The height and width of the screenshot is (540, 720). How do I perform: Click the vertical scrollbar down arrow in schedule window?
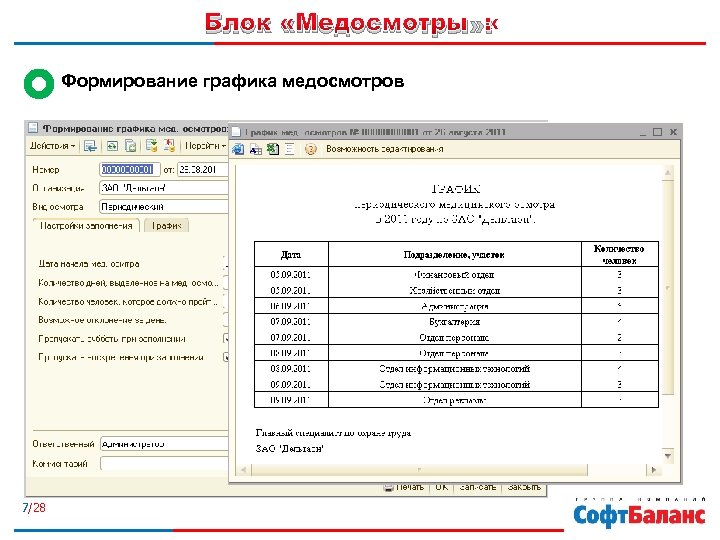668,455
